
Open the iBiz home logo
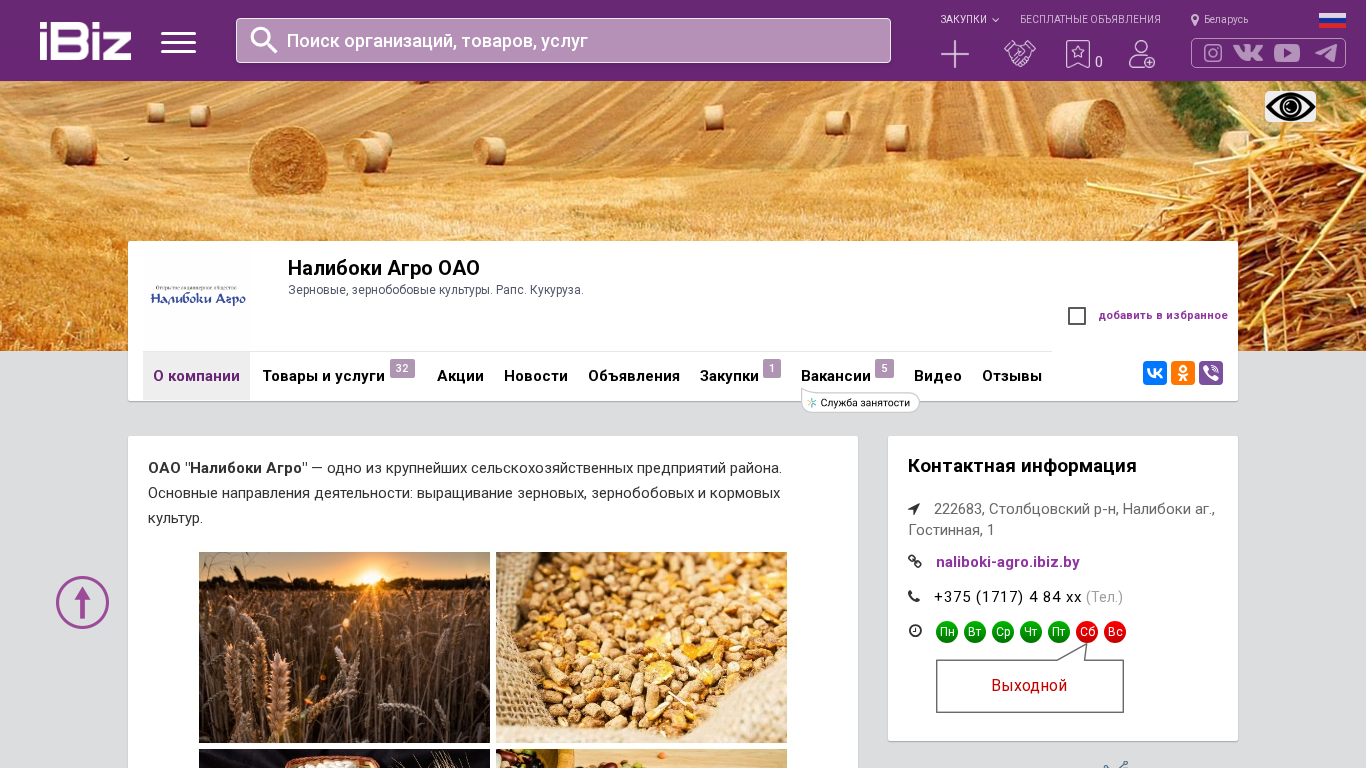point(85,41)
